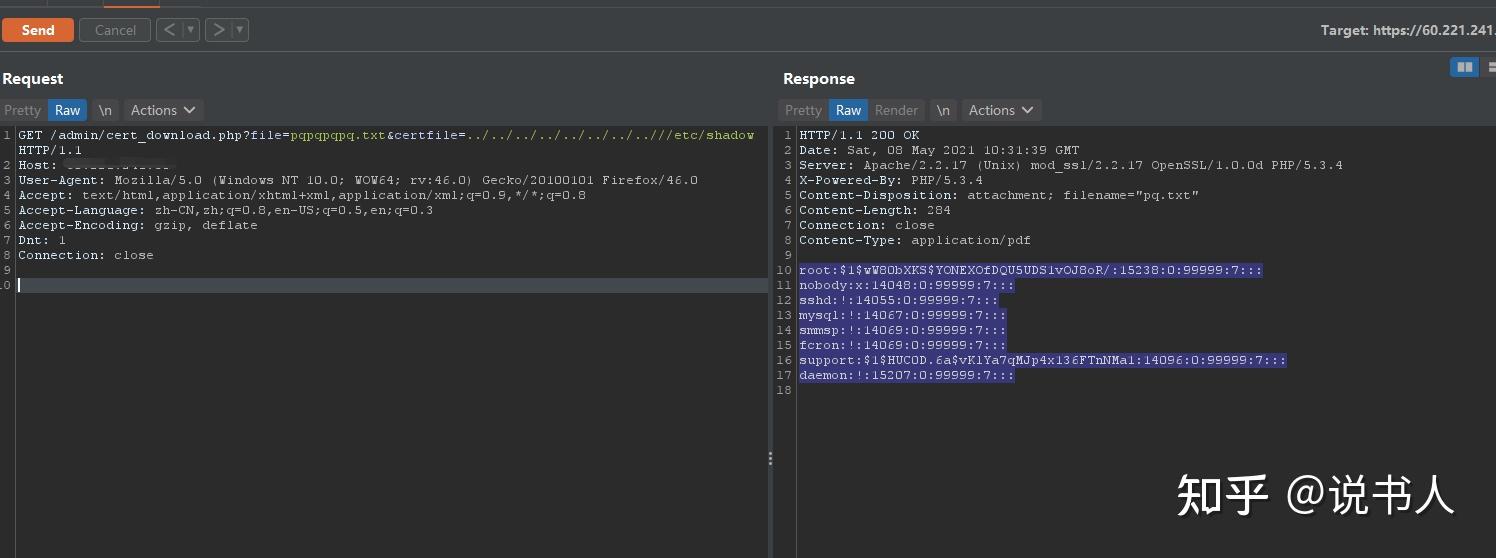Image resolution: width=1496 pixels, height=558 pixels.
Task: Click the pqpqpqpq.txt file parameter value
Action: coord(338,135)
